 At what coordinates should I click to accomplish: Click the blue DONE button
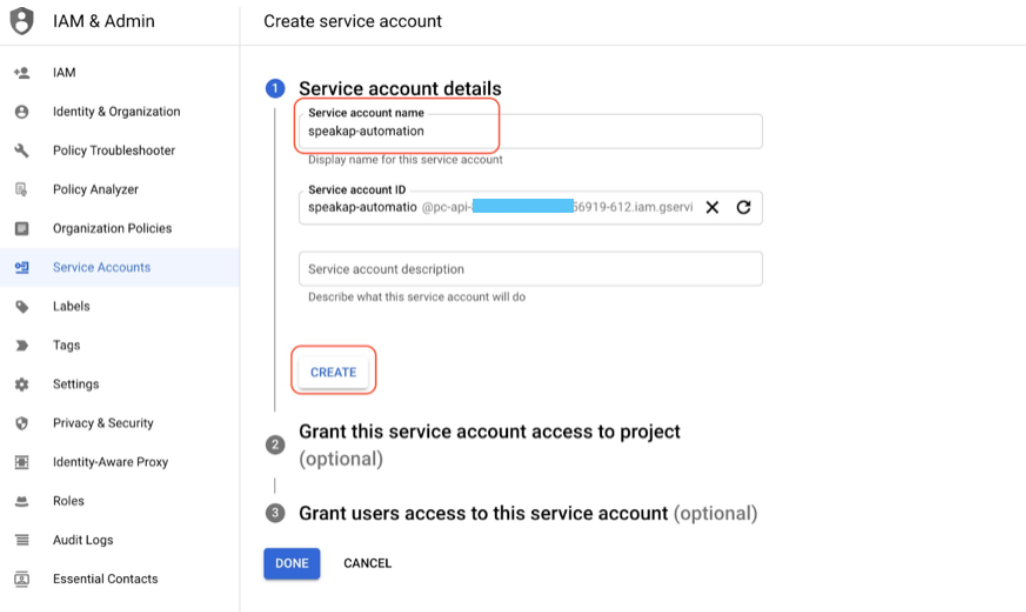click(x=292, y=564)
